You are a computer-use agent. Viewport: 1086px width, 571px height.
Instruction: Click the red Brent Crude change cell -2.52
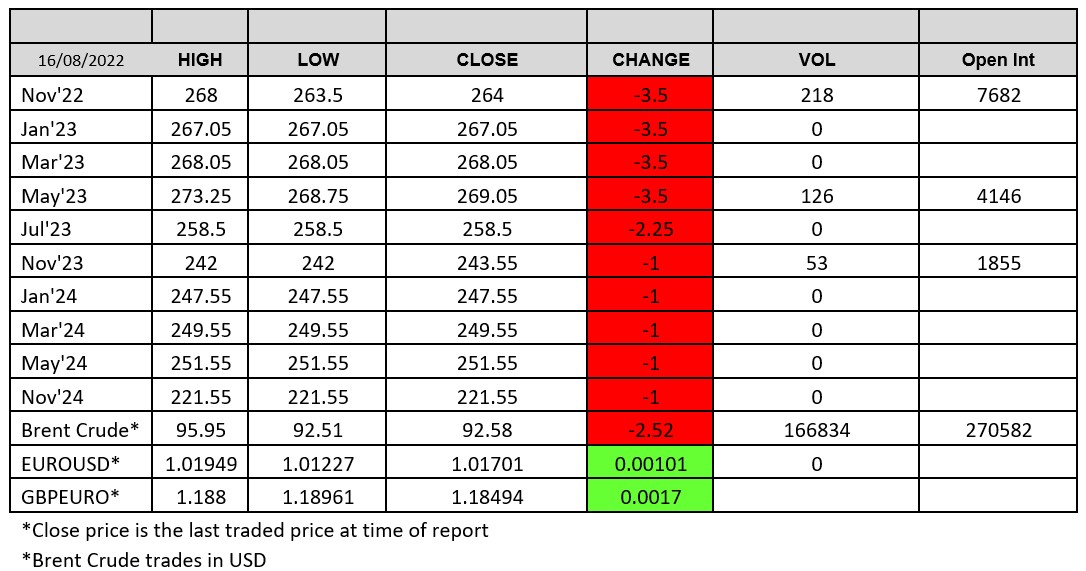[x=650, y=431]
